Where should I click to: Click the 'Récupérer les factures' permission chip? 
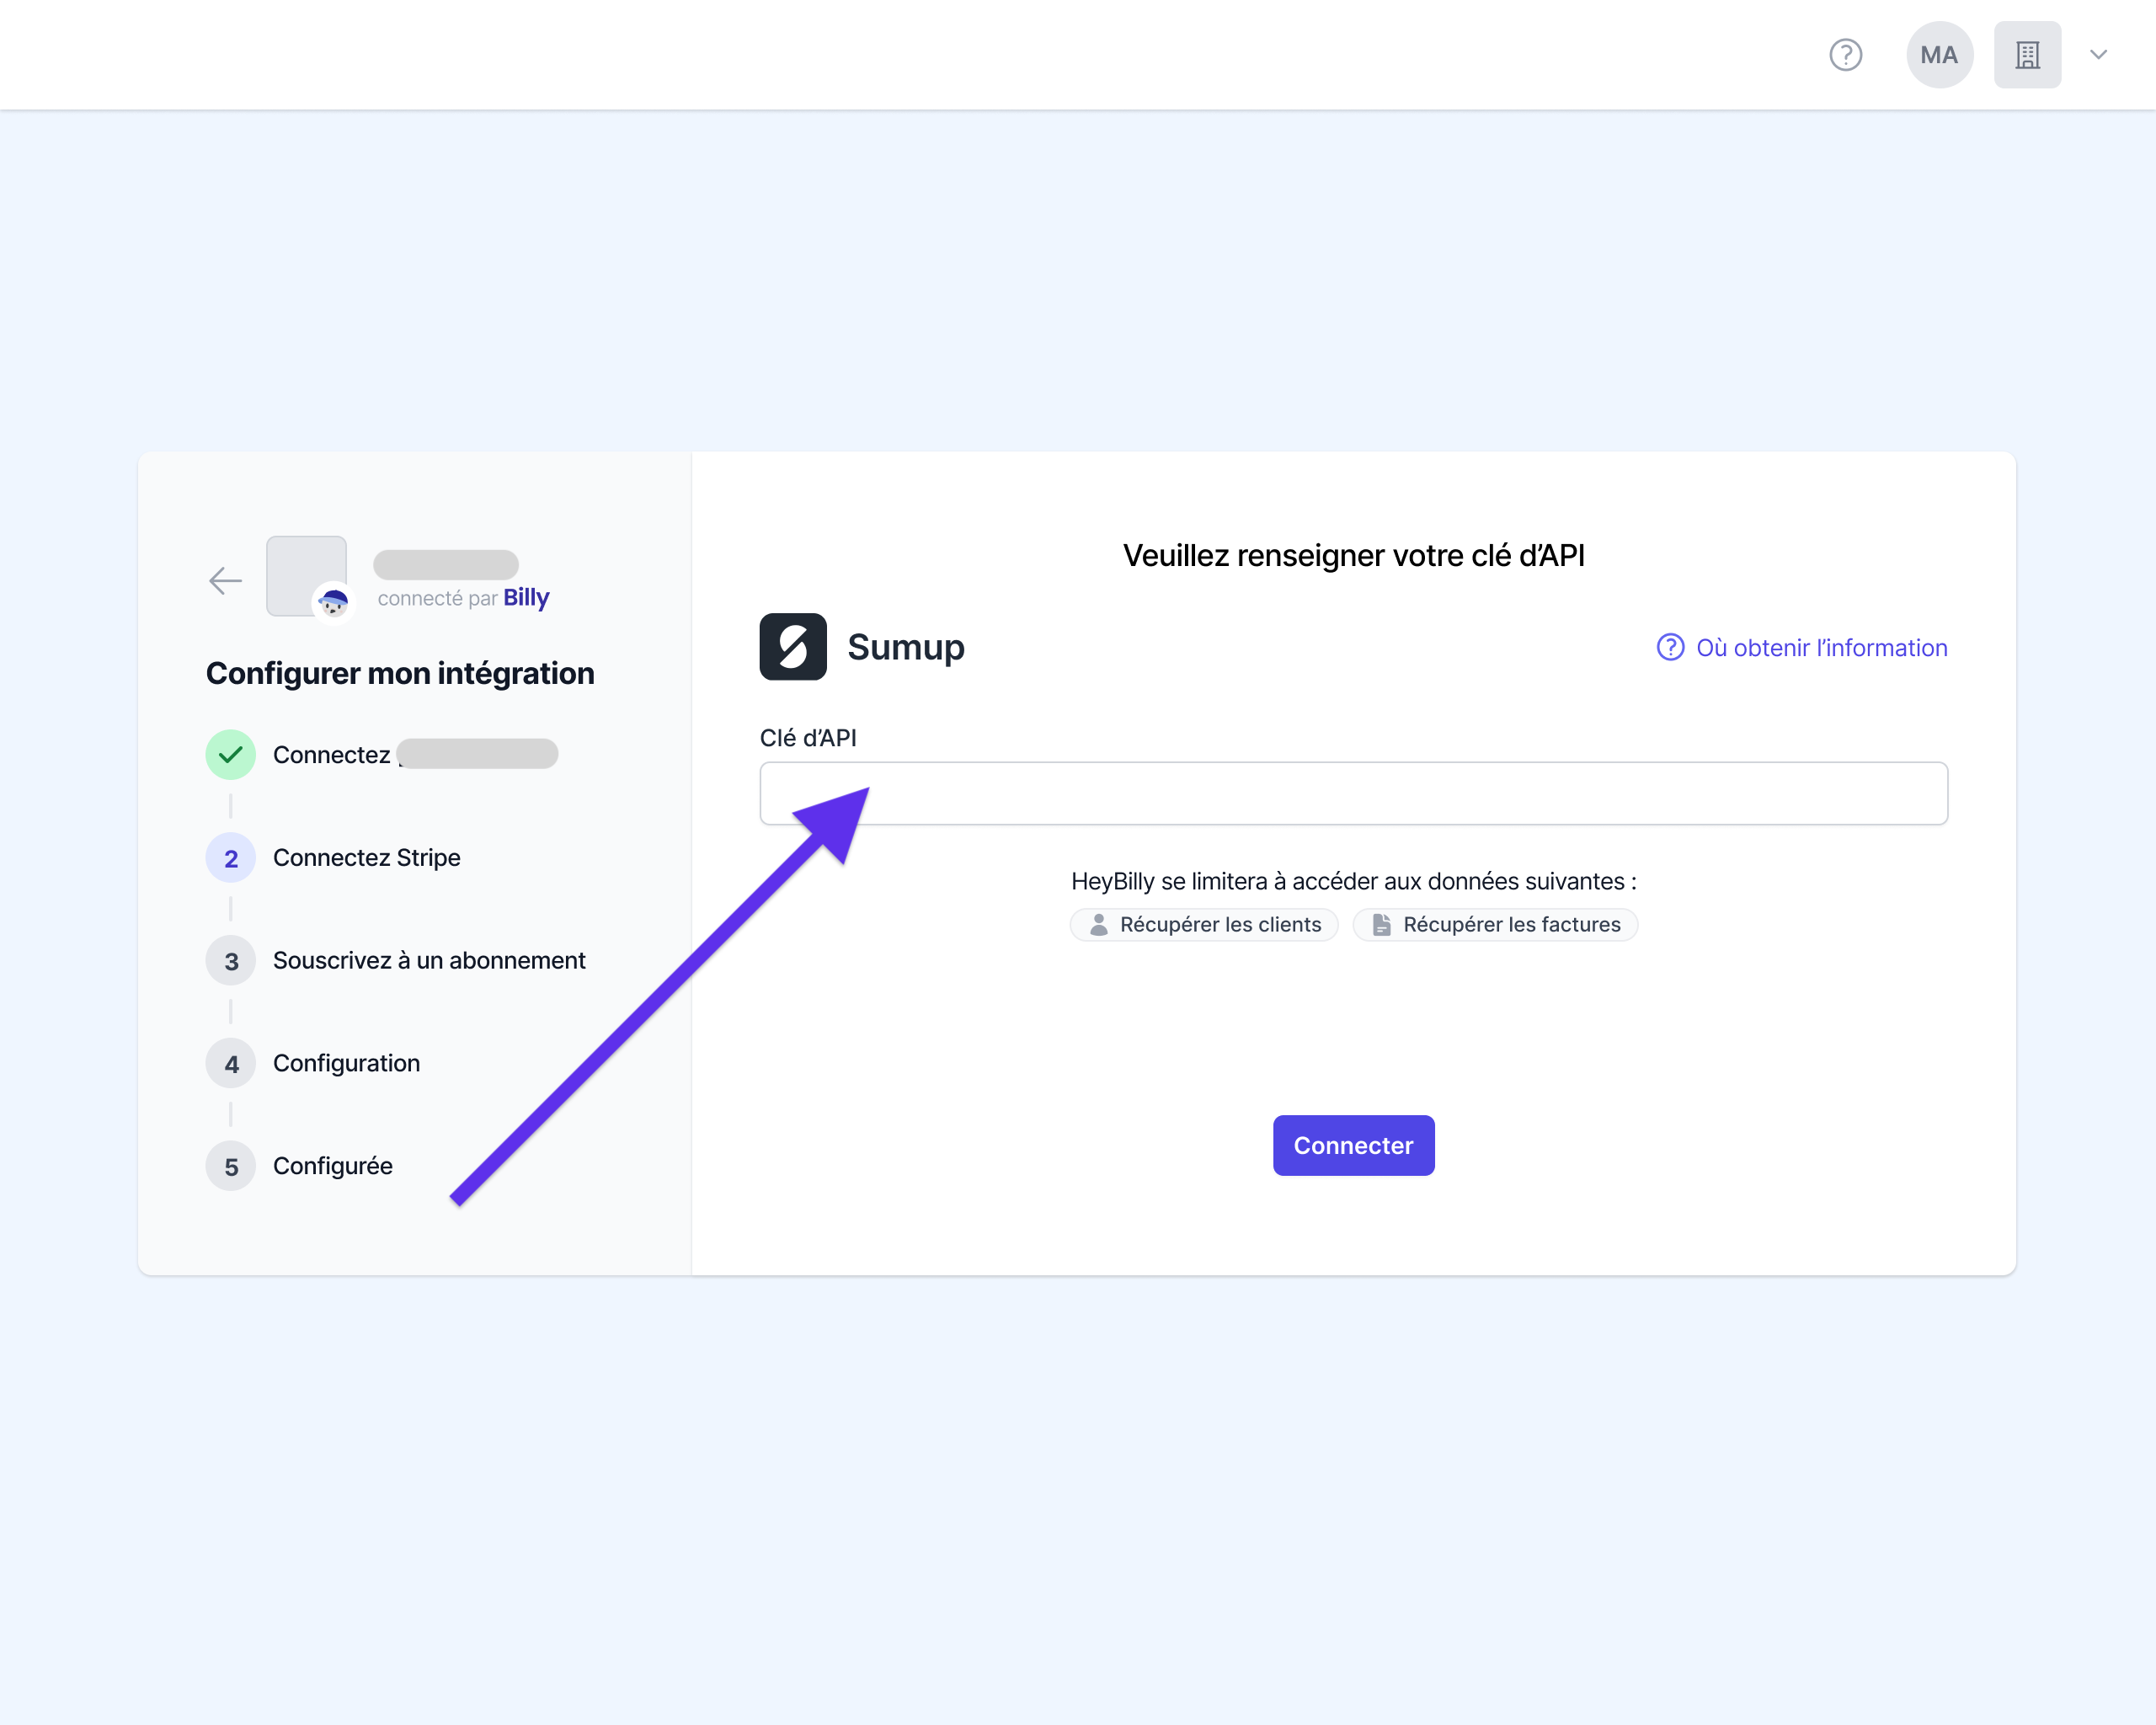tap(1495, 925)
